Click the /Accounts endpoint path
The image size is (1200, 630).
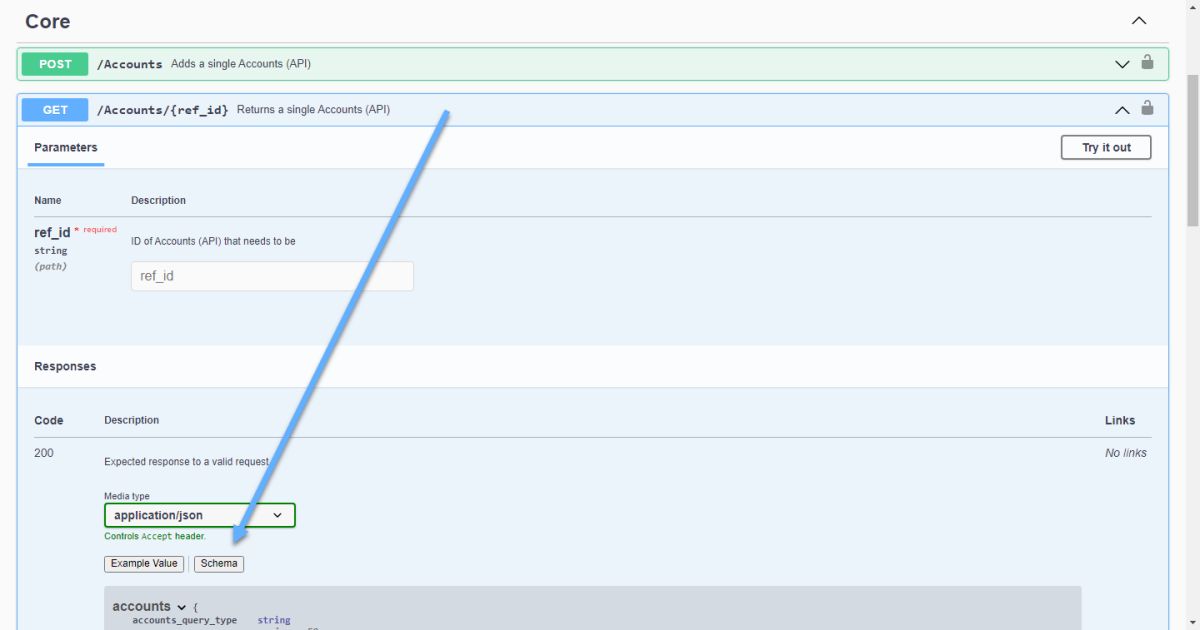coord(129,64)
